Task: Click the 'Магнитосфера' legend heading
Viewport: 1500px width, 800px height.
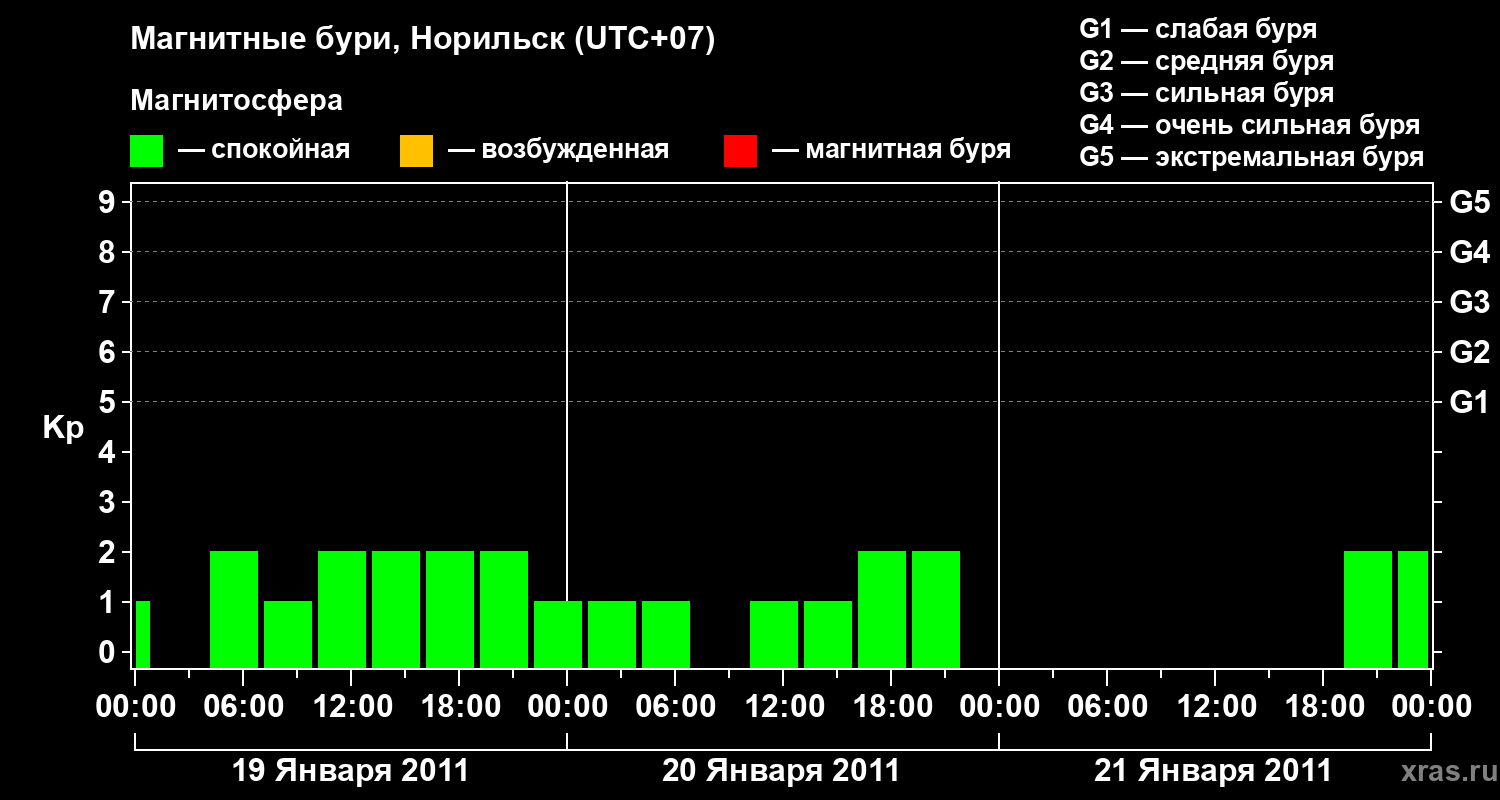Action: point(236,101)
